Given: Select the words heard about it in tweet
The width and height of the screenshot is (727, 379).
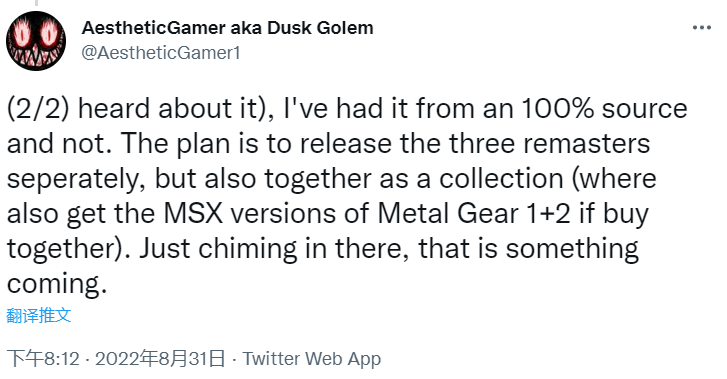Looking at the screenshot, I should (x=167, y=109).
